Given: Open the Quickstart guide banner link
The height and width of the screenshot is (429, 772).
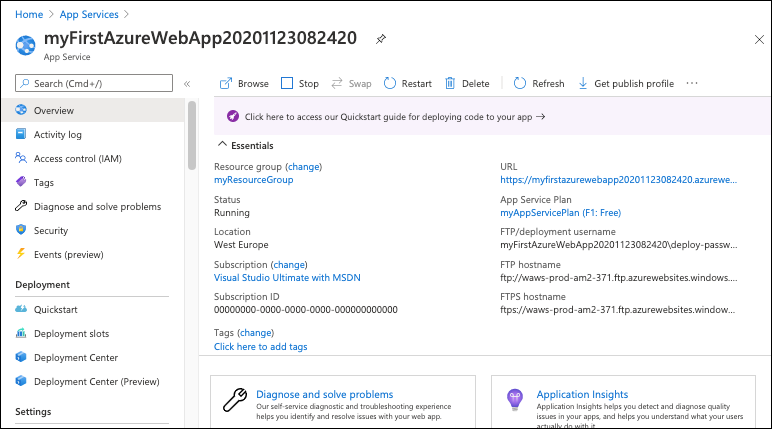Looking at the screenshot, I should [395, 117].
